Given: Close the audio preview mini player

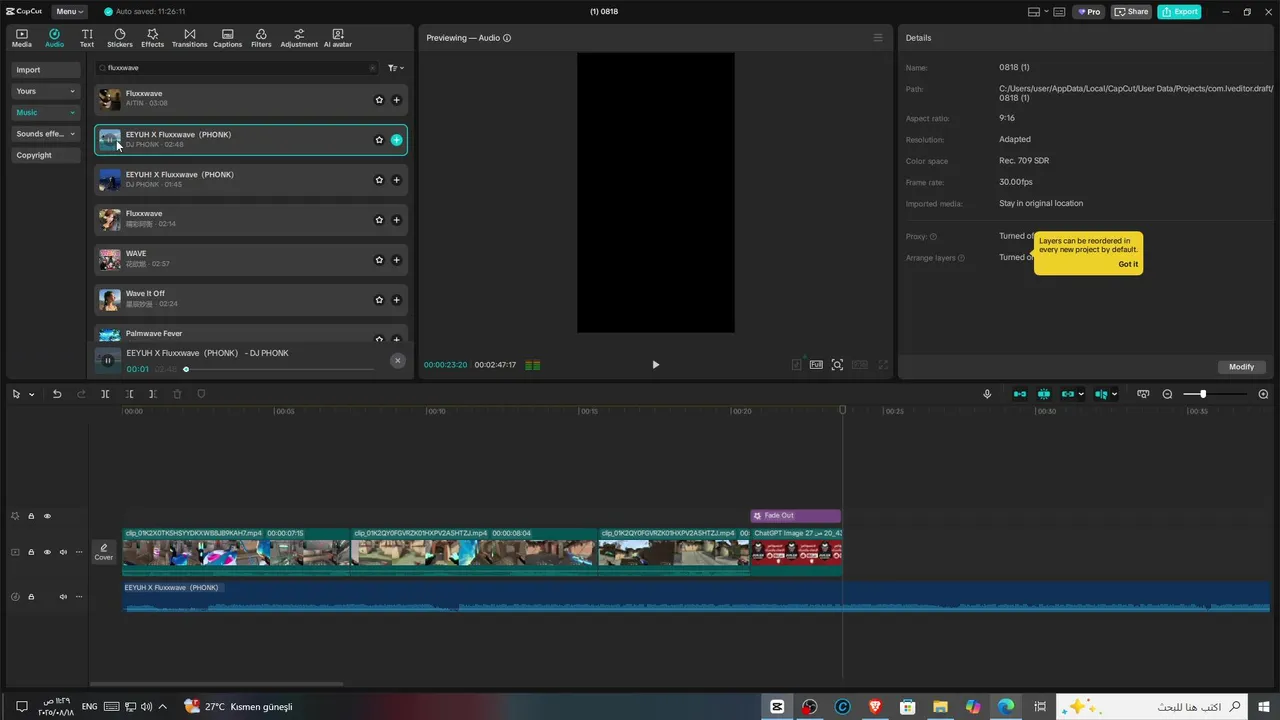Looking at the screenshot, I should tap(397, 360).
